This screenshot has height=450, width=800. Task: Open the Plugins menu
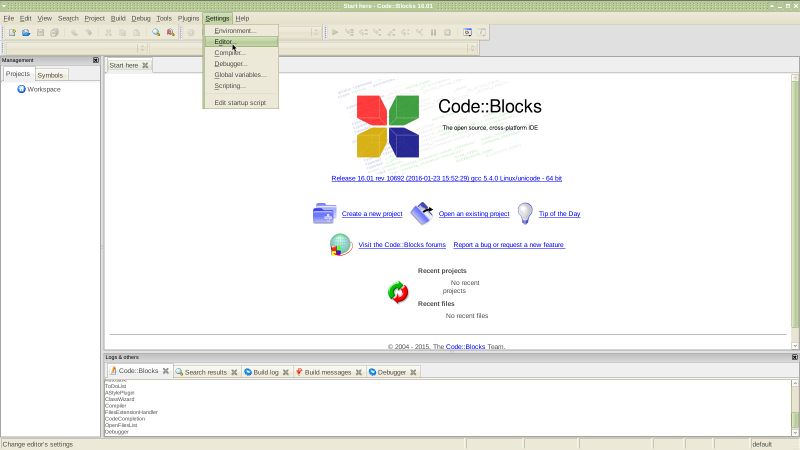[x=188, y=18]
